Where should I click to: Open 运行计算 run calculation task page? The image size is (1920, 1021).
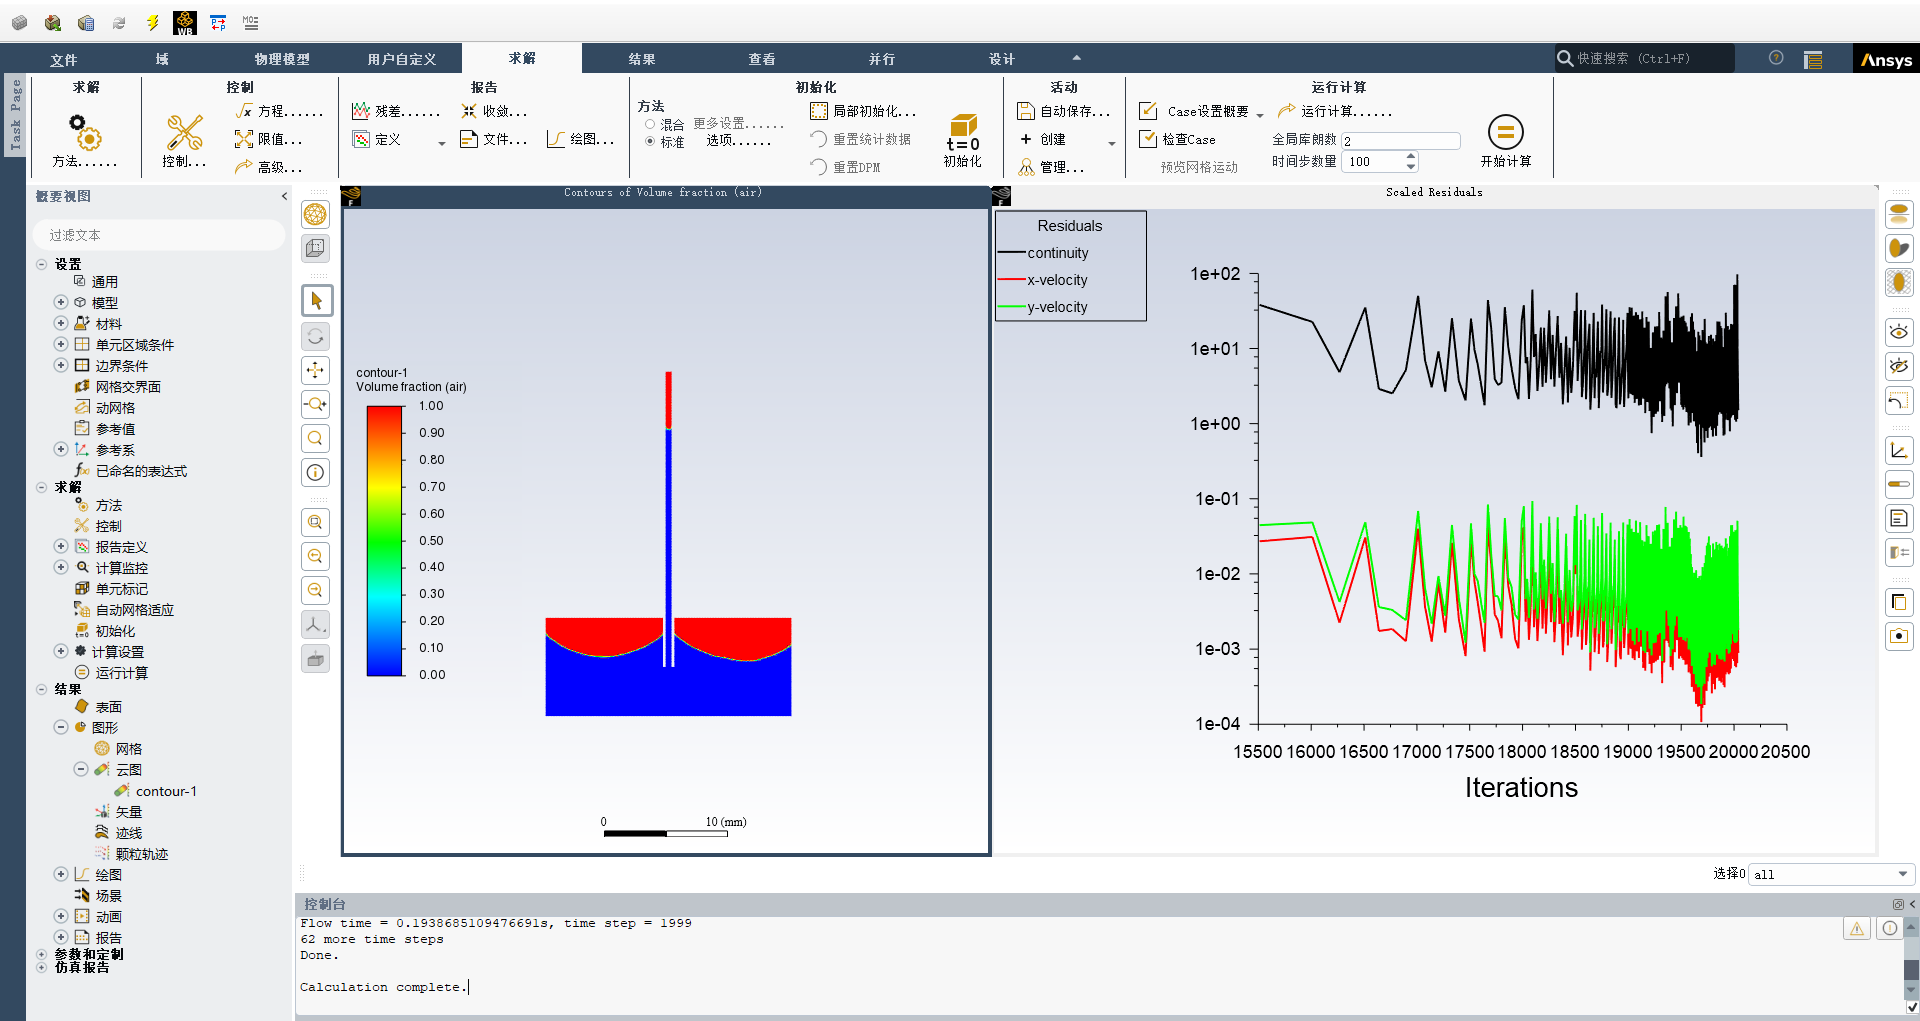click(1335, 111)
